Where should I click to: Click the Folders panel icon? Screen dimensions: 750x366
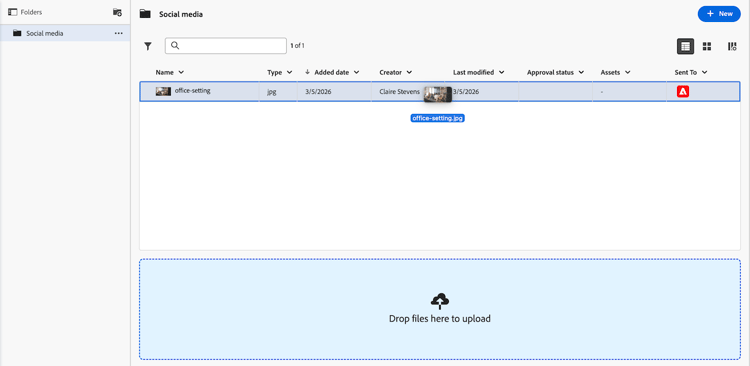12,12
